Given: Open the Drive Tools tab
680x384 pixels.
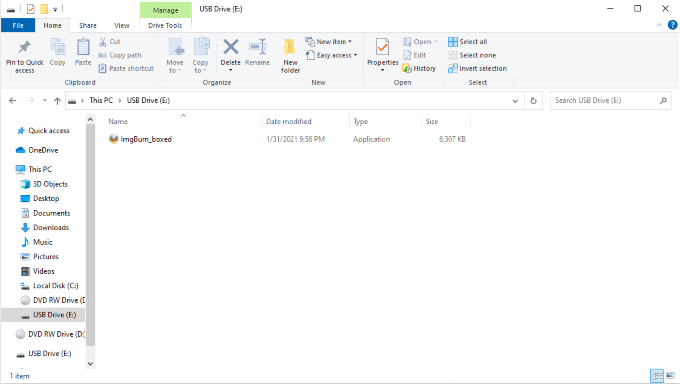Looking at the screenshot, I should tap(165, 26).
